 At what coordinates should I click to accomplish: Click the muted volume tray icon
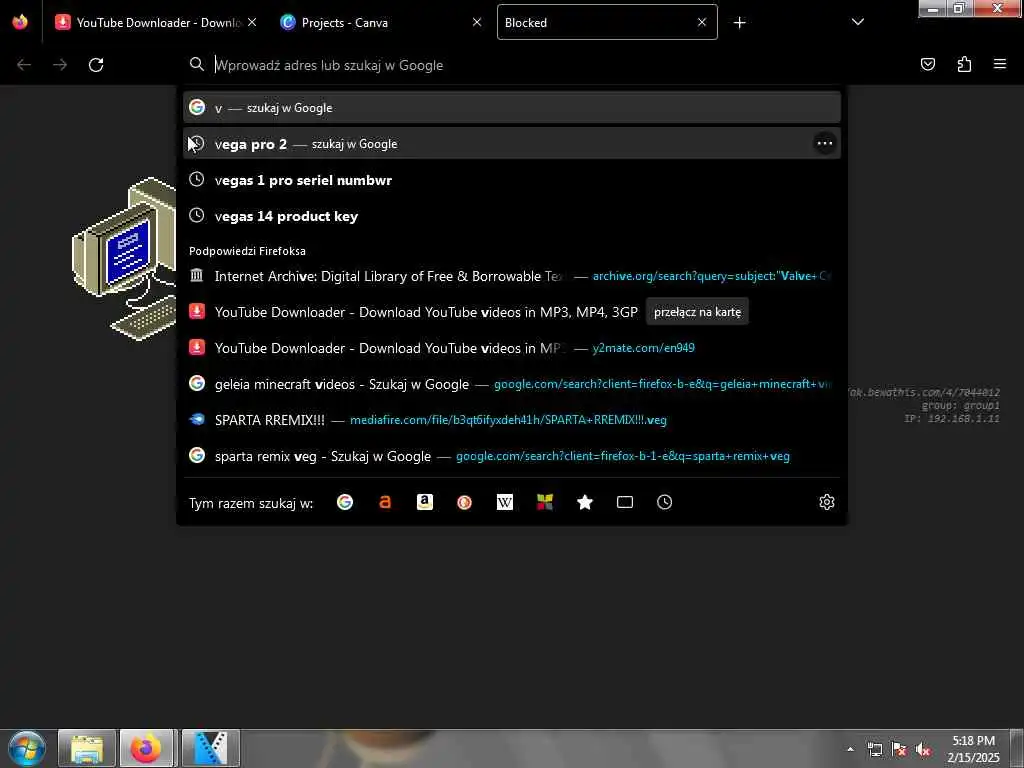[x=923, y=750]
